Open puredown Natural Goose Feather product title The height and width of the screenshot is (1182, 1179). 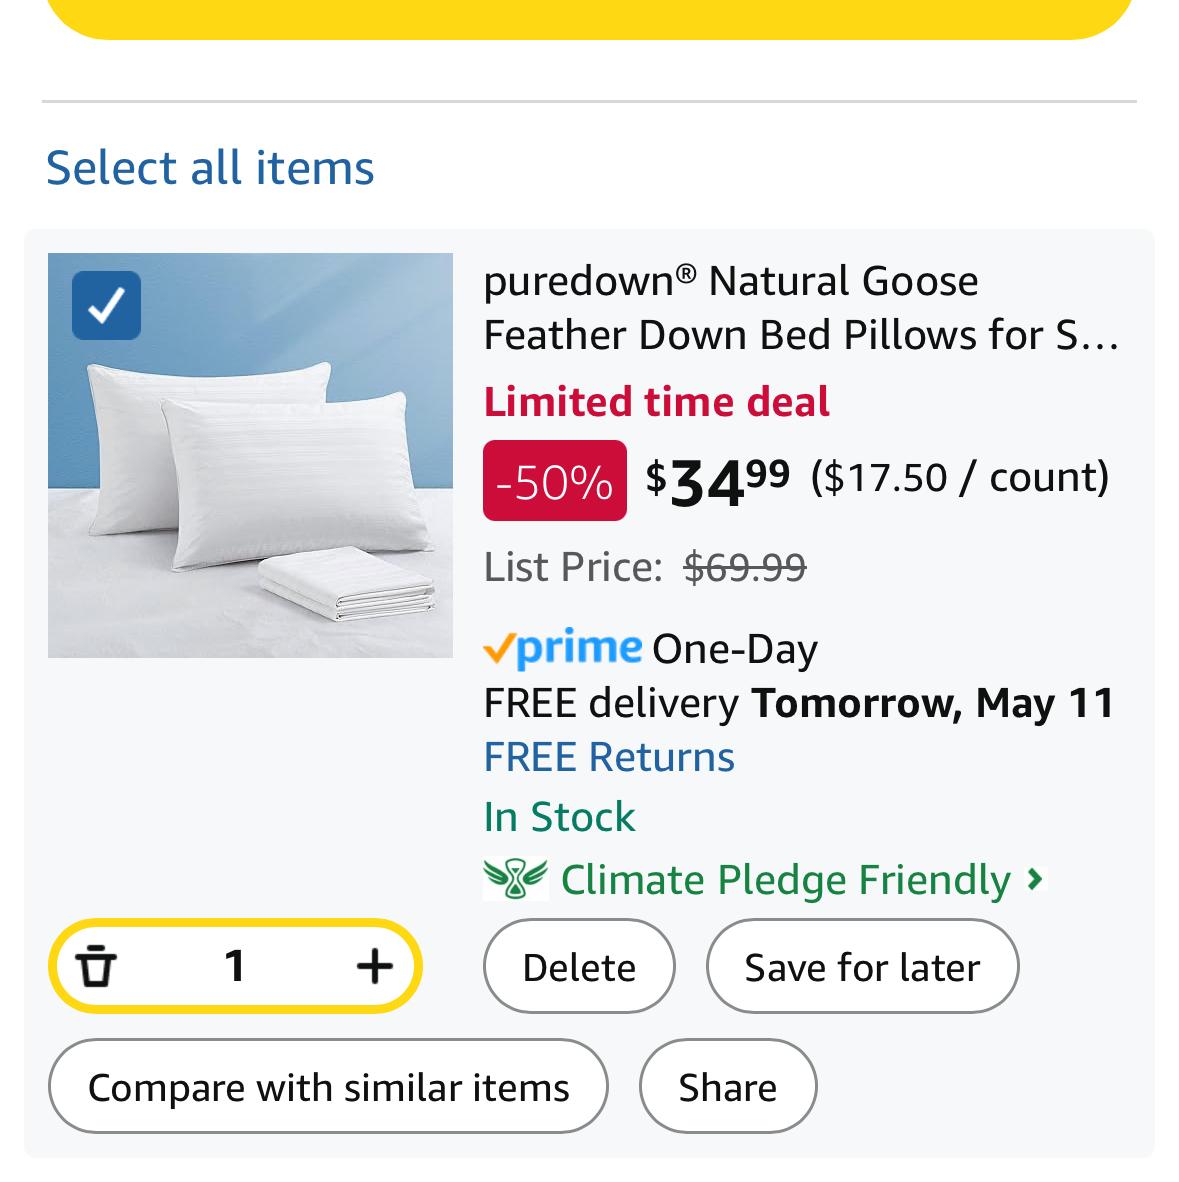coord(800,308)
